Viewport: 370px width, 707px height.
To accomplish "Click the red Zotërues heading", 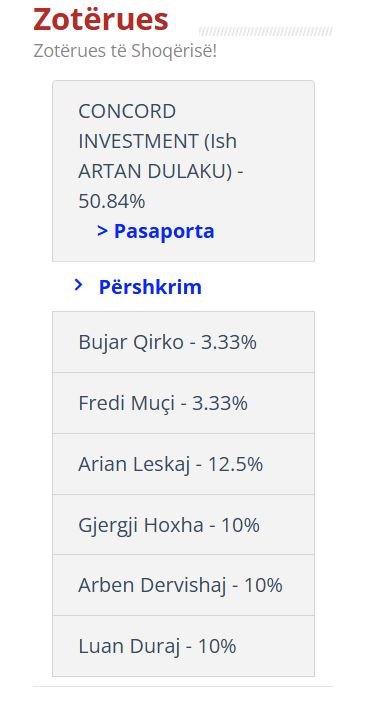I will click(x=101, y=19).
